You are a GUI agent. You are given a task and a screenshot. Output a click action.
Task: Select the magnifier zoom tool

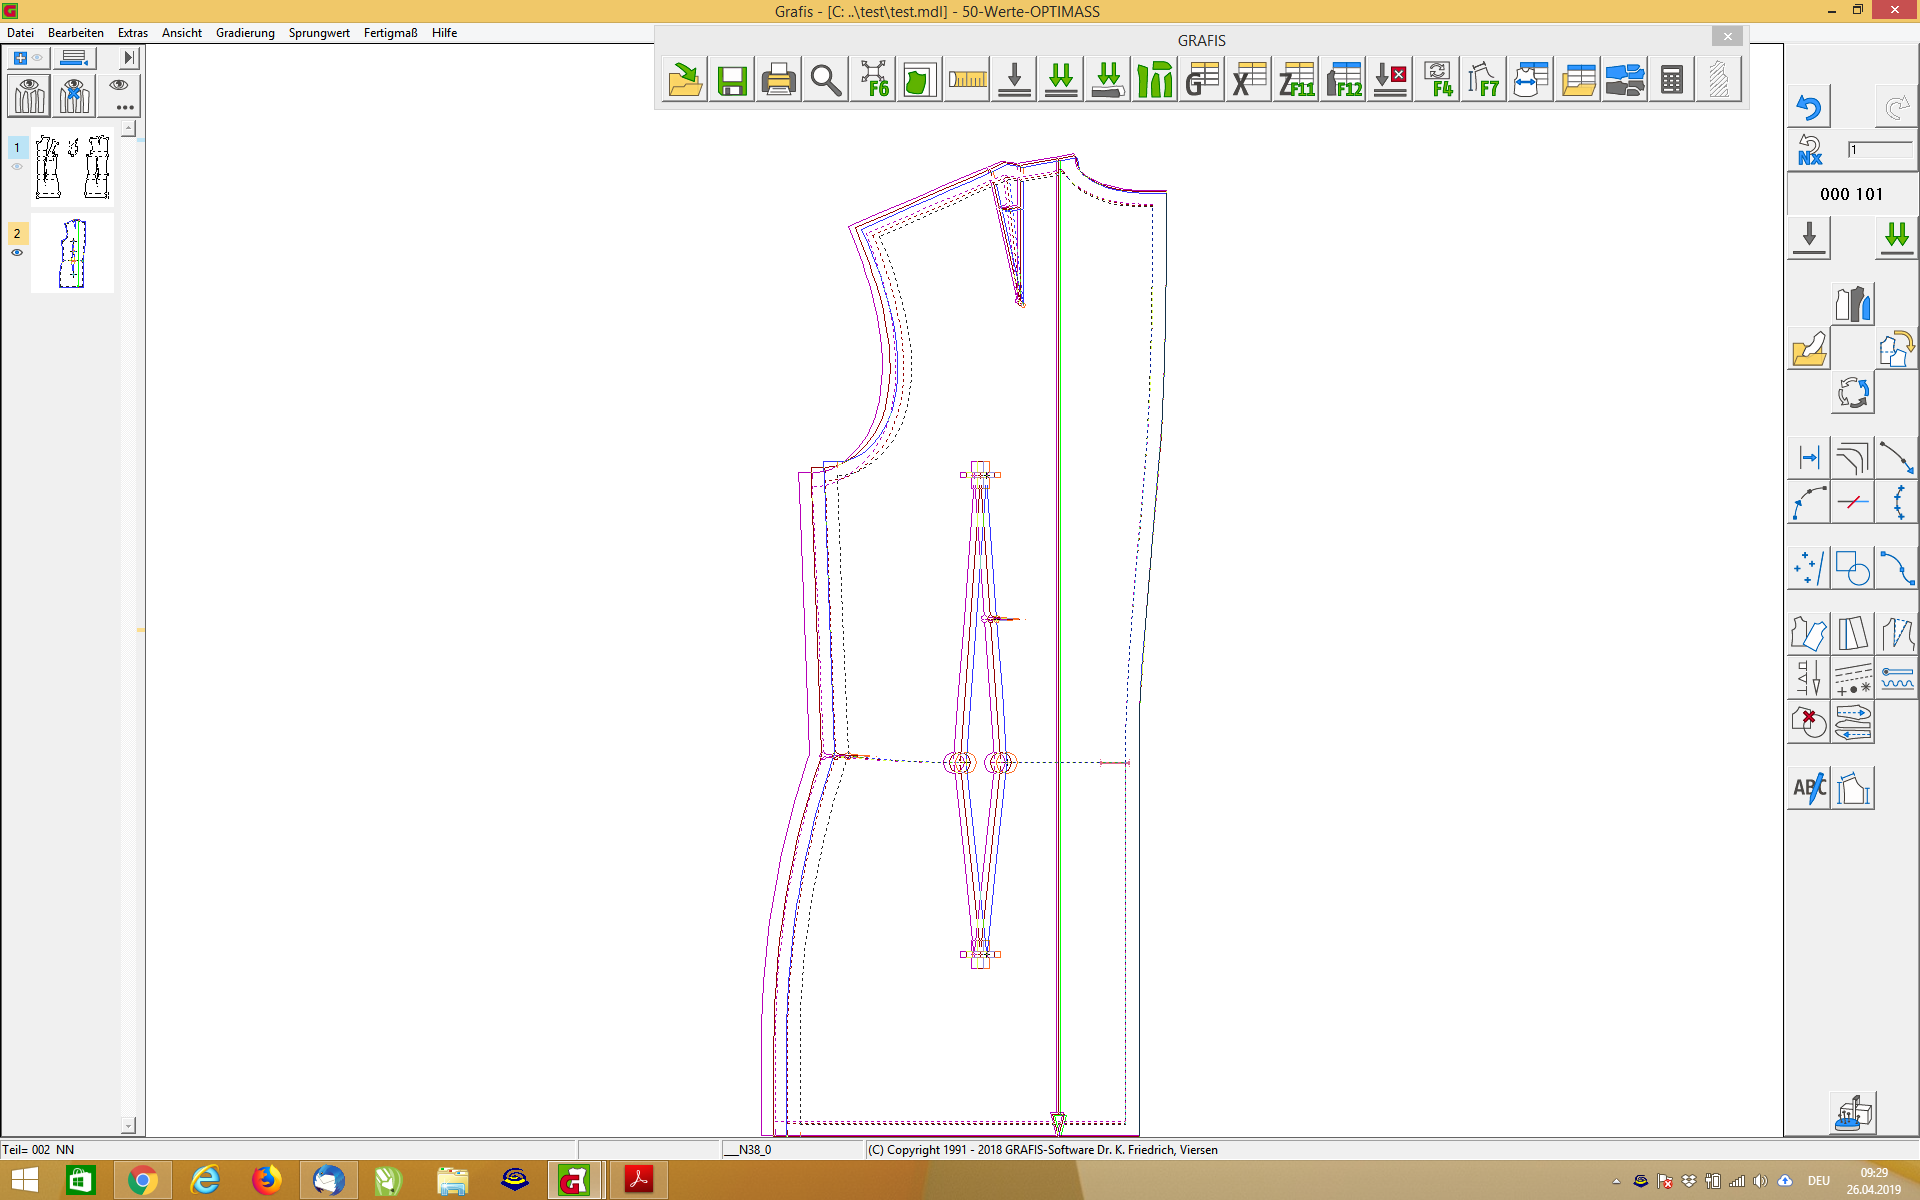pyautogui.click(x=825, y=80)
